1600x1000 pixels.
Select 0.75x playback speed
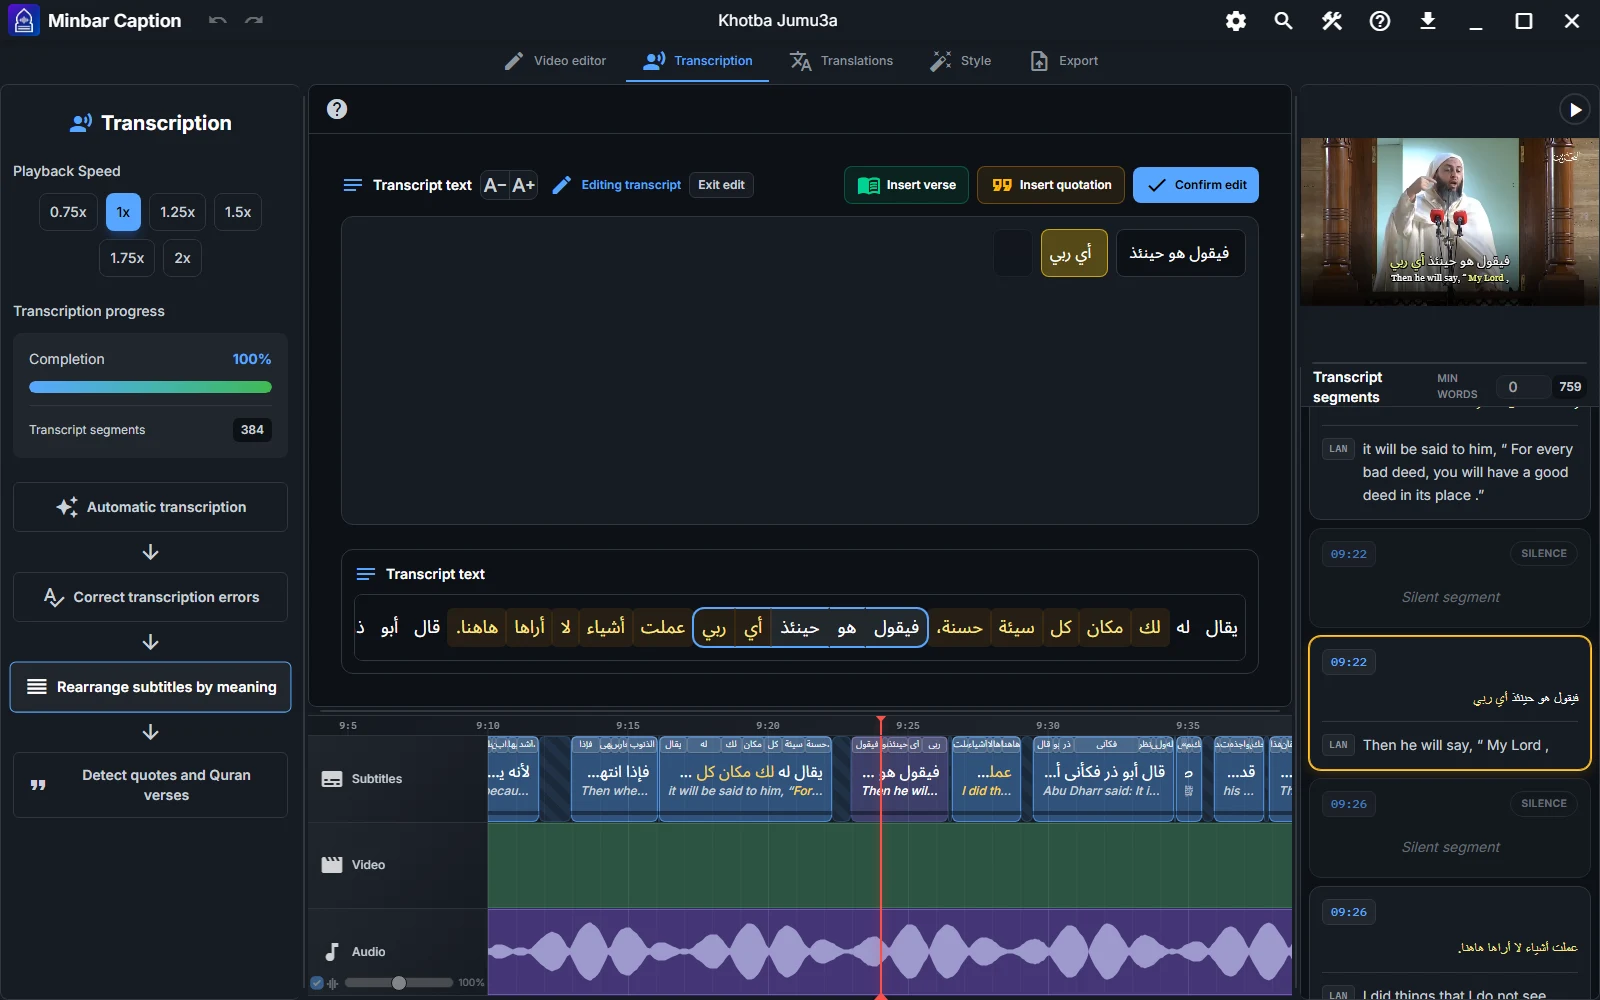(68, 212)
